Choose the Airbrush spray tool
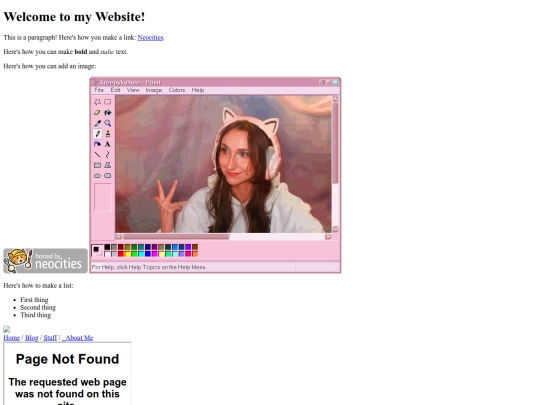 [97, 144]
